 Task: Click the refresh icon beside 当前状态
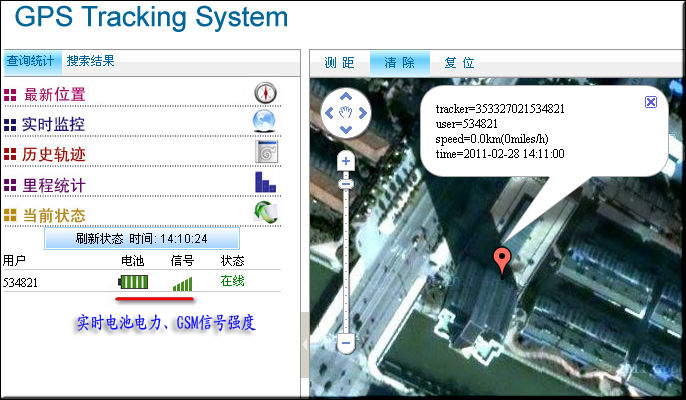click(265, 212)
